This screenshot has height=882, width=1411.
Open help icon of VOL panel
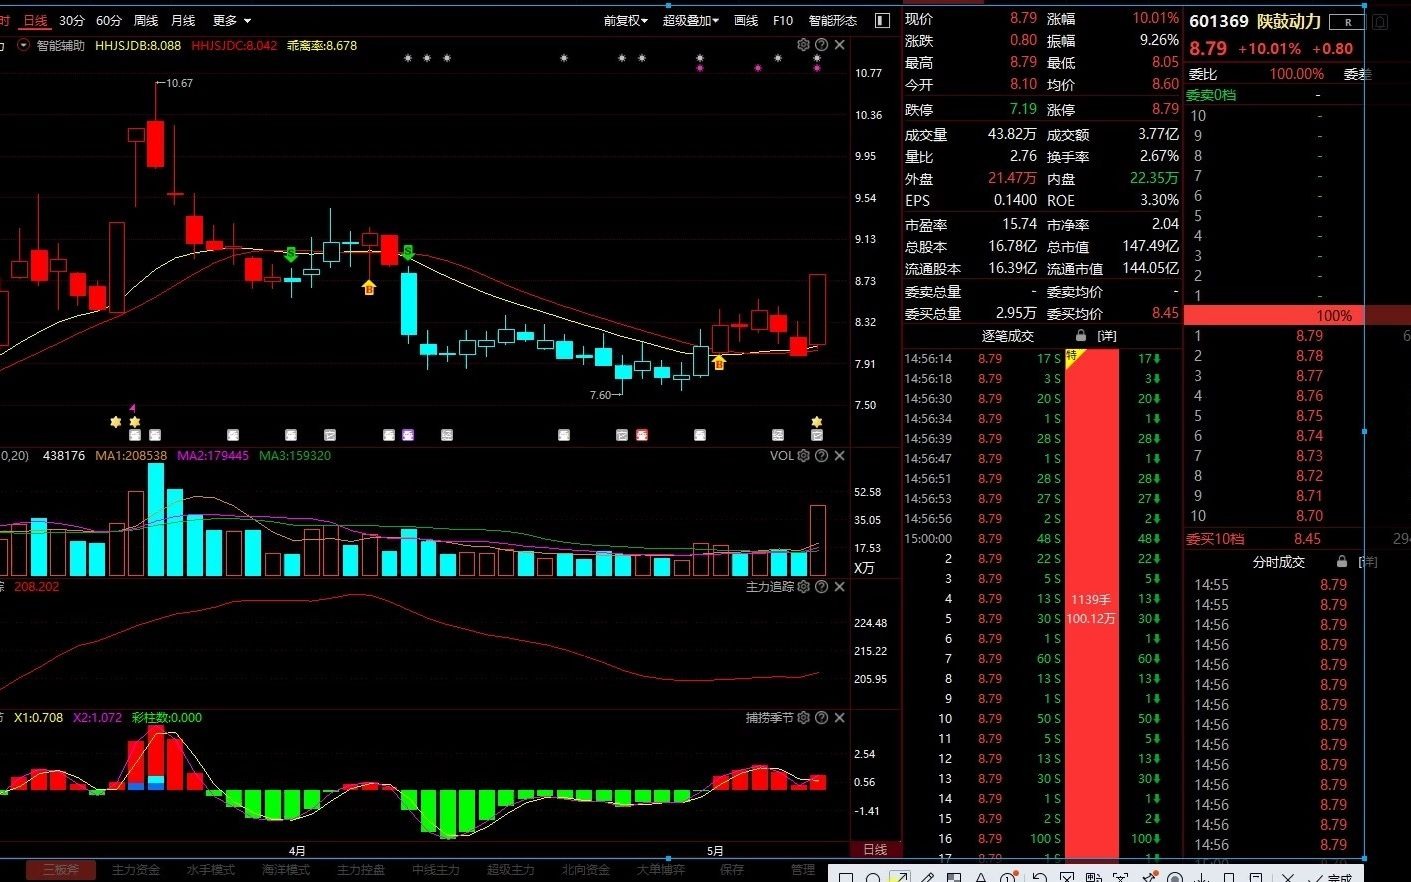(x=821, y=456)
